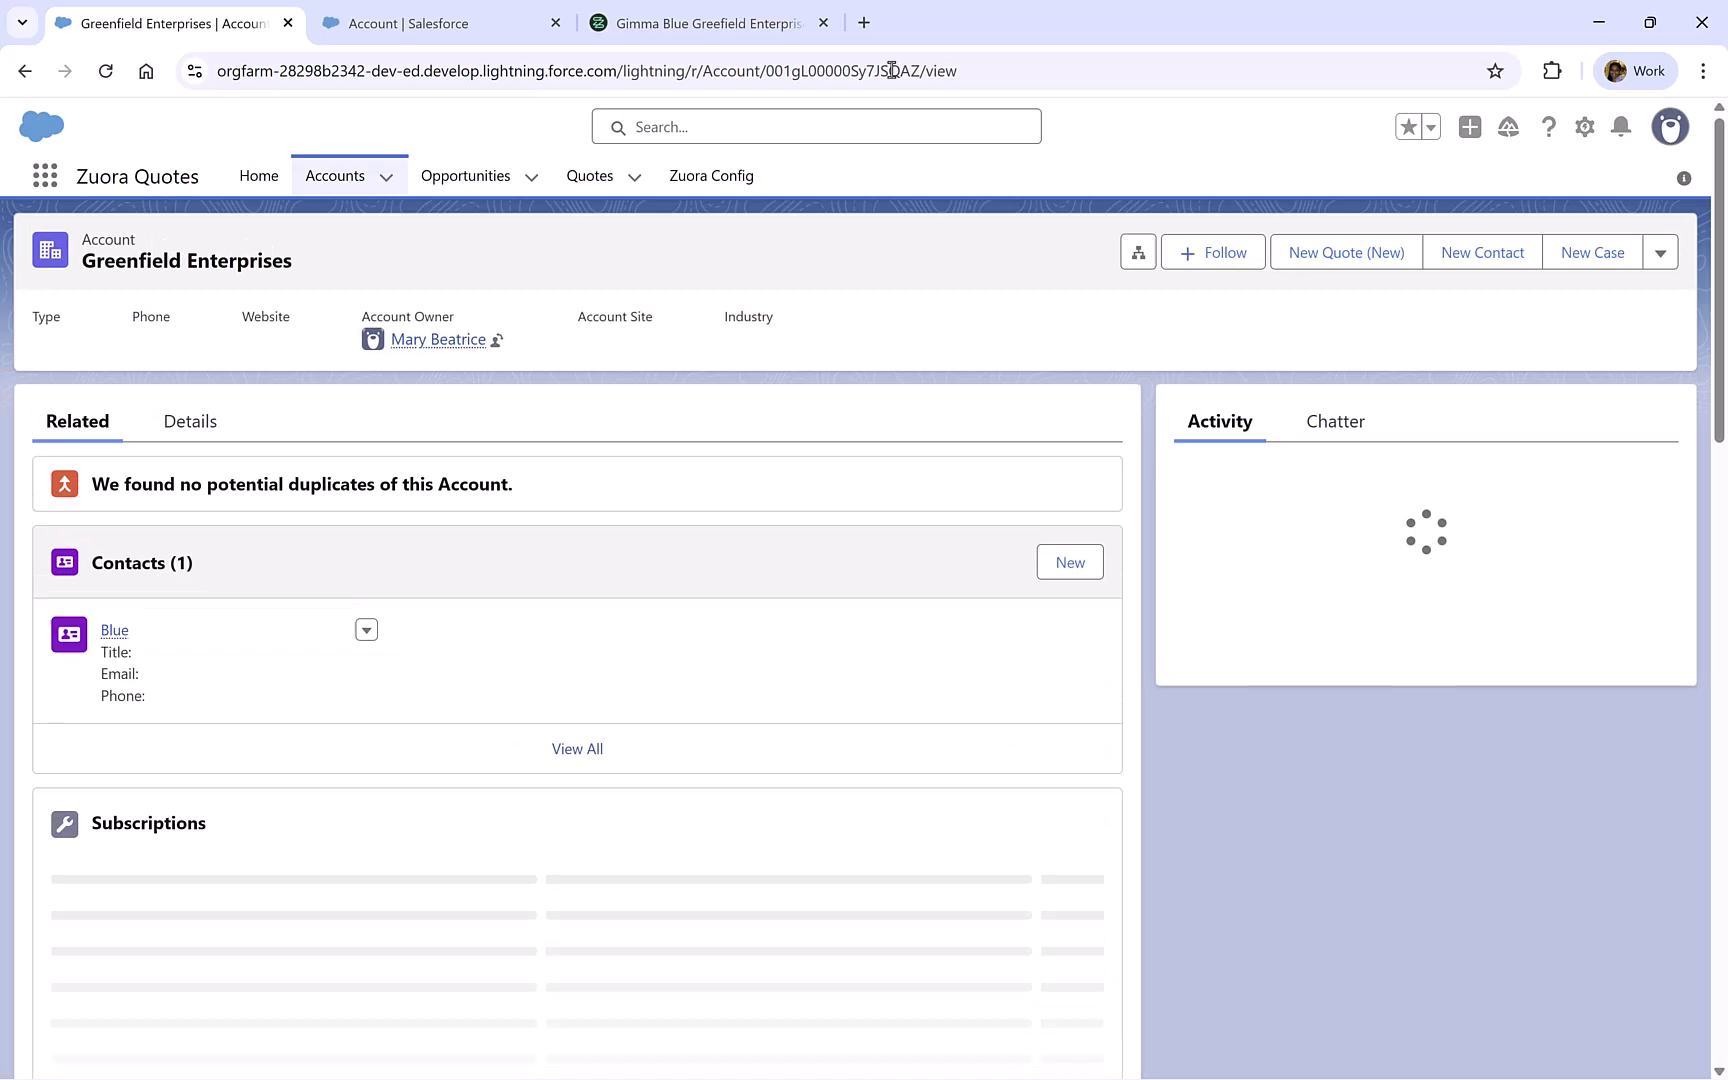Click the New Contact button

tap(1482, 252)
